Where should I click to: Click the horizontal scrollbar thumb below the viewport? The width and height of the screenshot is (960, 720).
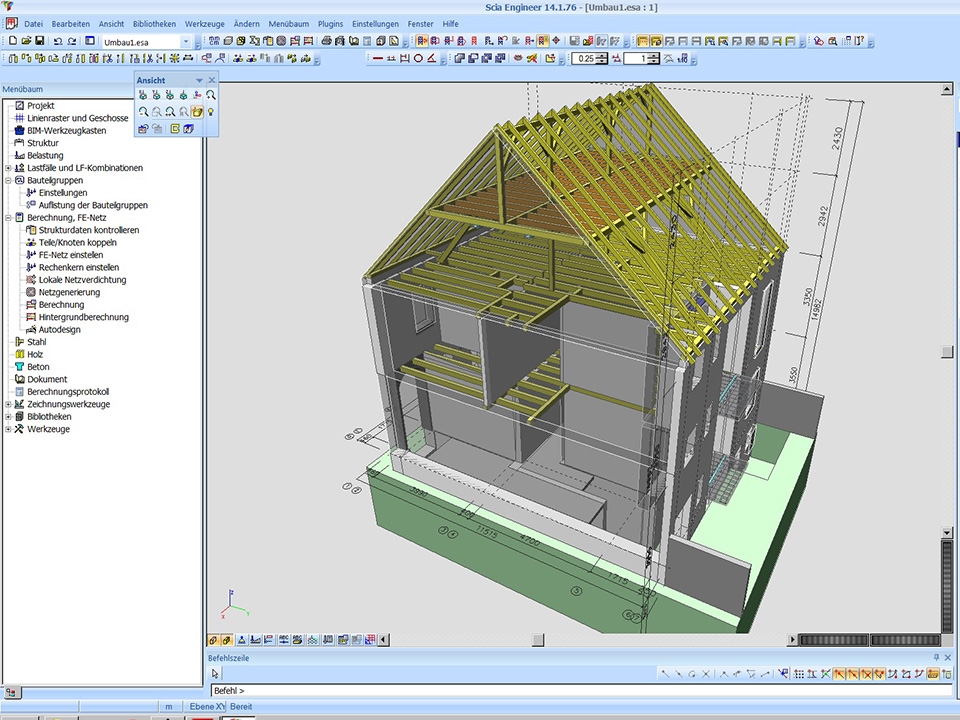point(537,640)
